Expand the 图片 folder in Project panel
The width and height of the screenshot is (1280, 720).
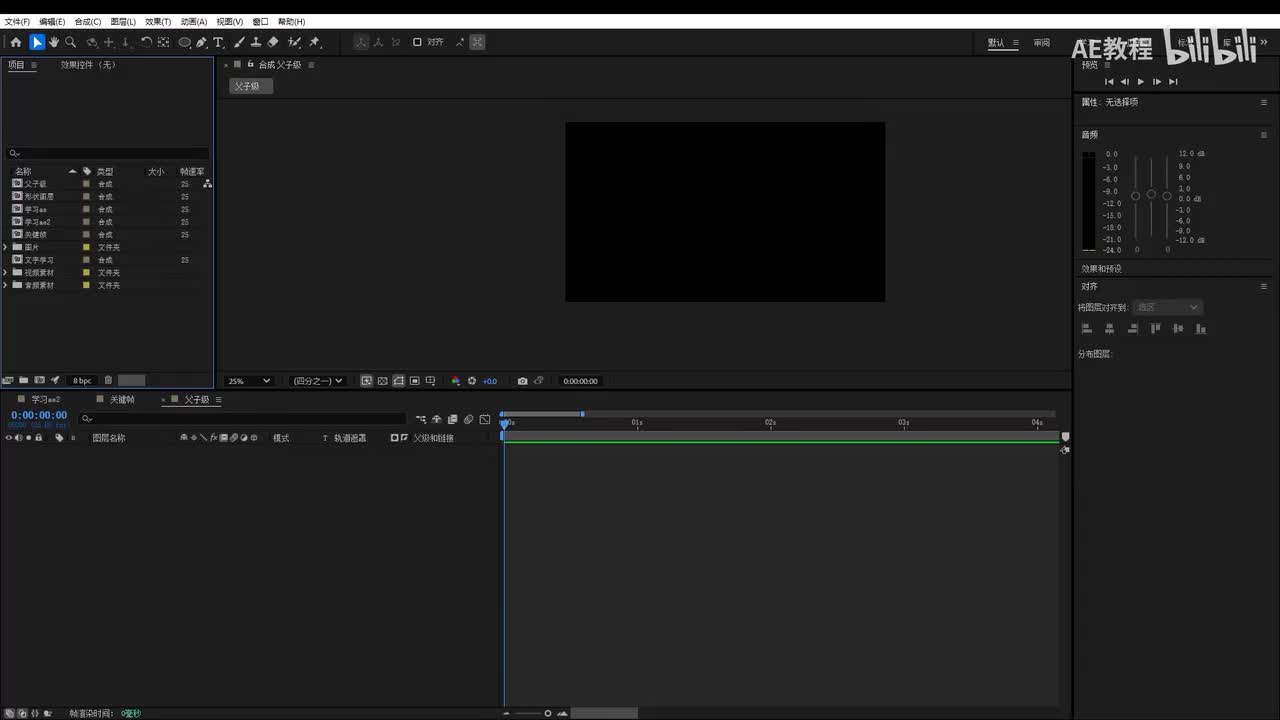pos(6,247)
